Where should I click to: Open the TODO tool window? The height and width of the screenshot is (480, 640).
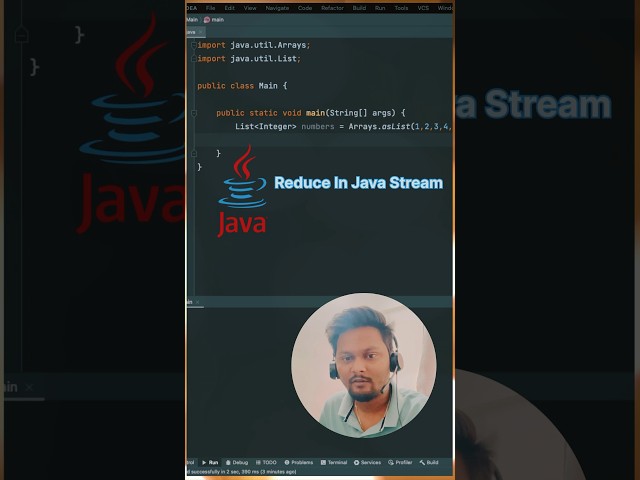266,462
